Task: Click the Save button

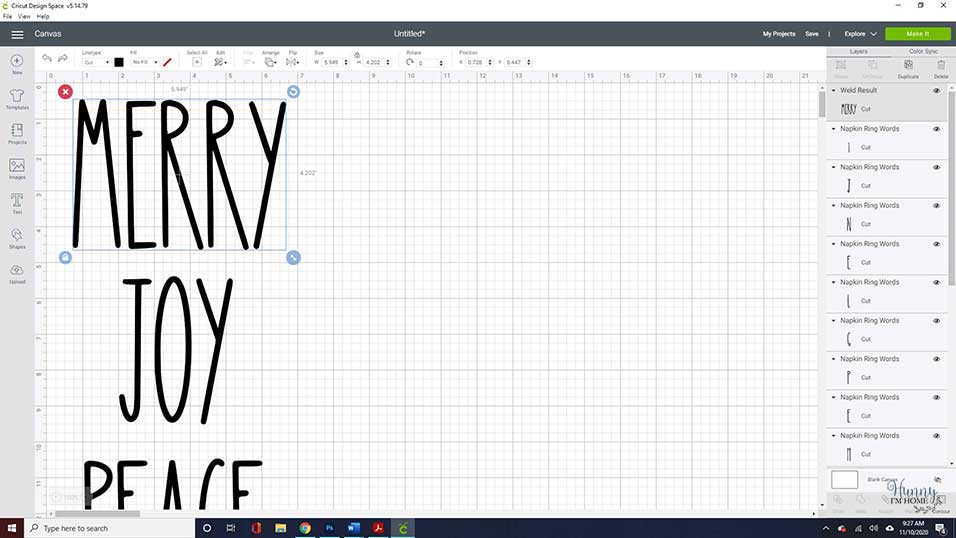Action: pyautogui.click(x=812, y=34)
